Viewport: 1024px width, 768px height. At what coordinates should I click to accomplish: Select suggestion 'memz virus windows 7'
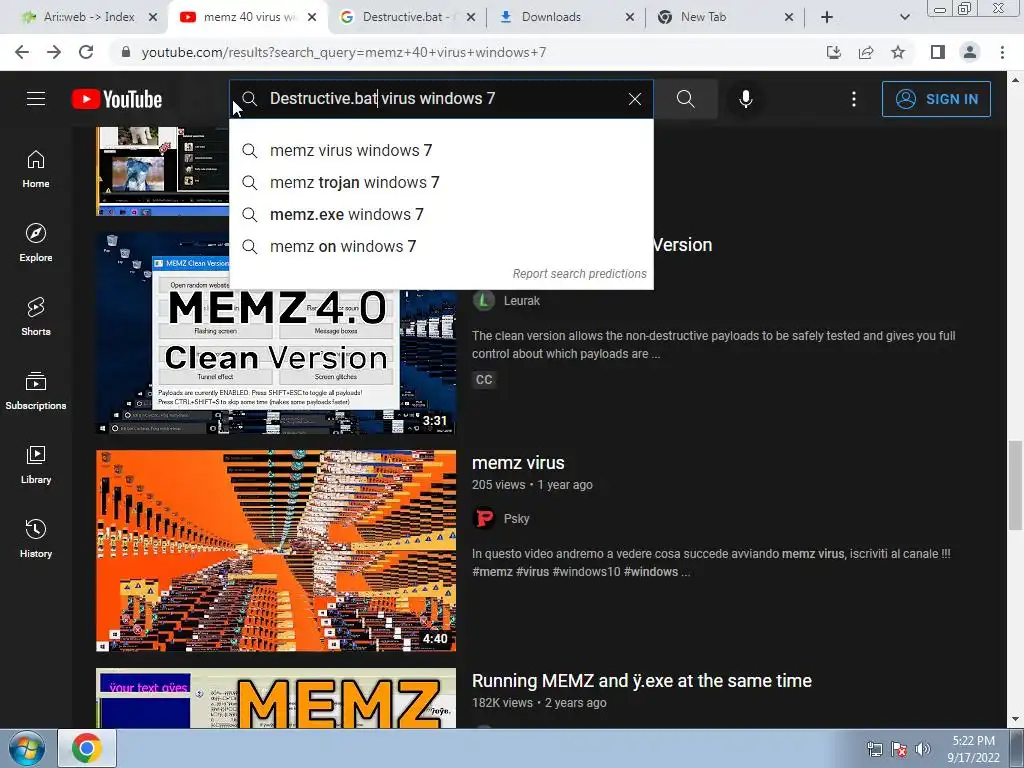[441, 151]
